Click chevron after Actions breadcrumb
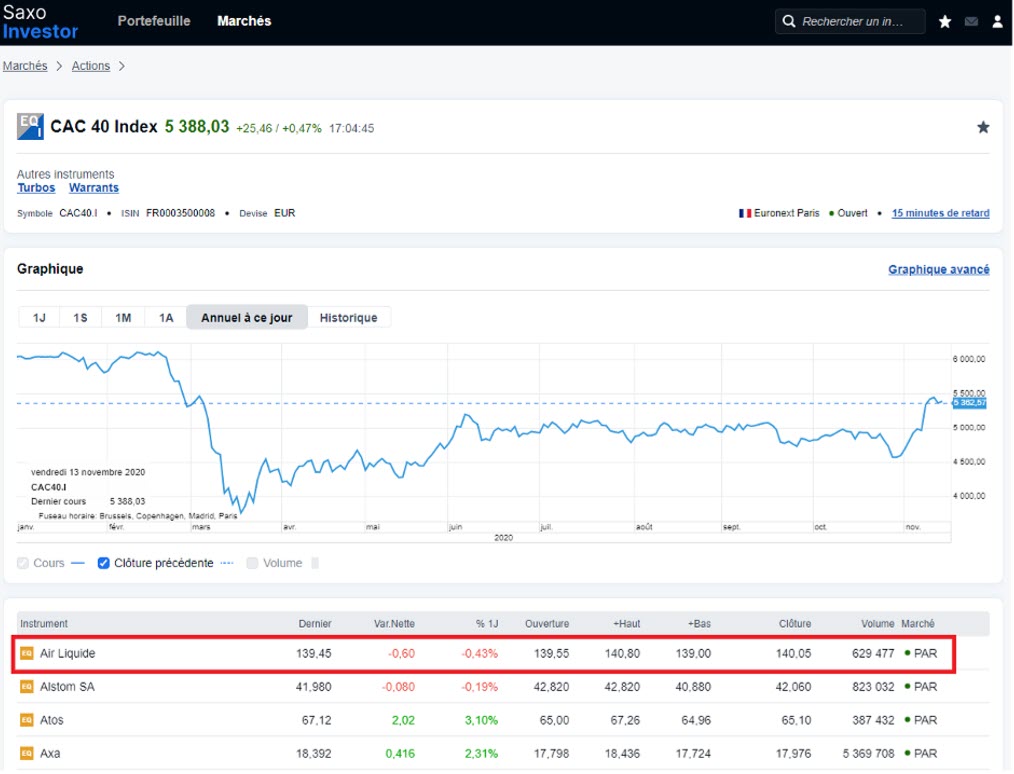The height and width of the screenshot is (774, 1014). pyautogui.click(x=122, y=66)
